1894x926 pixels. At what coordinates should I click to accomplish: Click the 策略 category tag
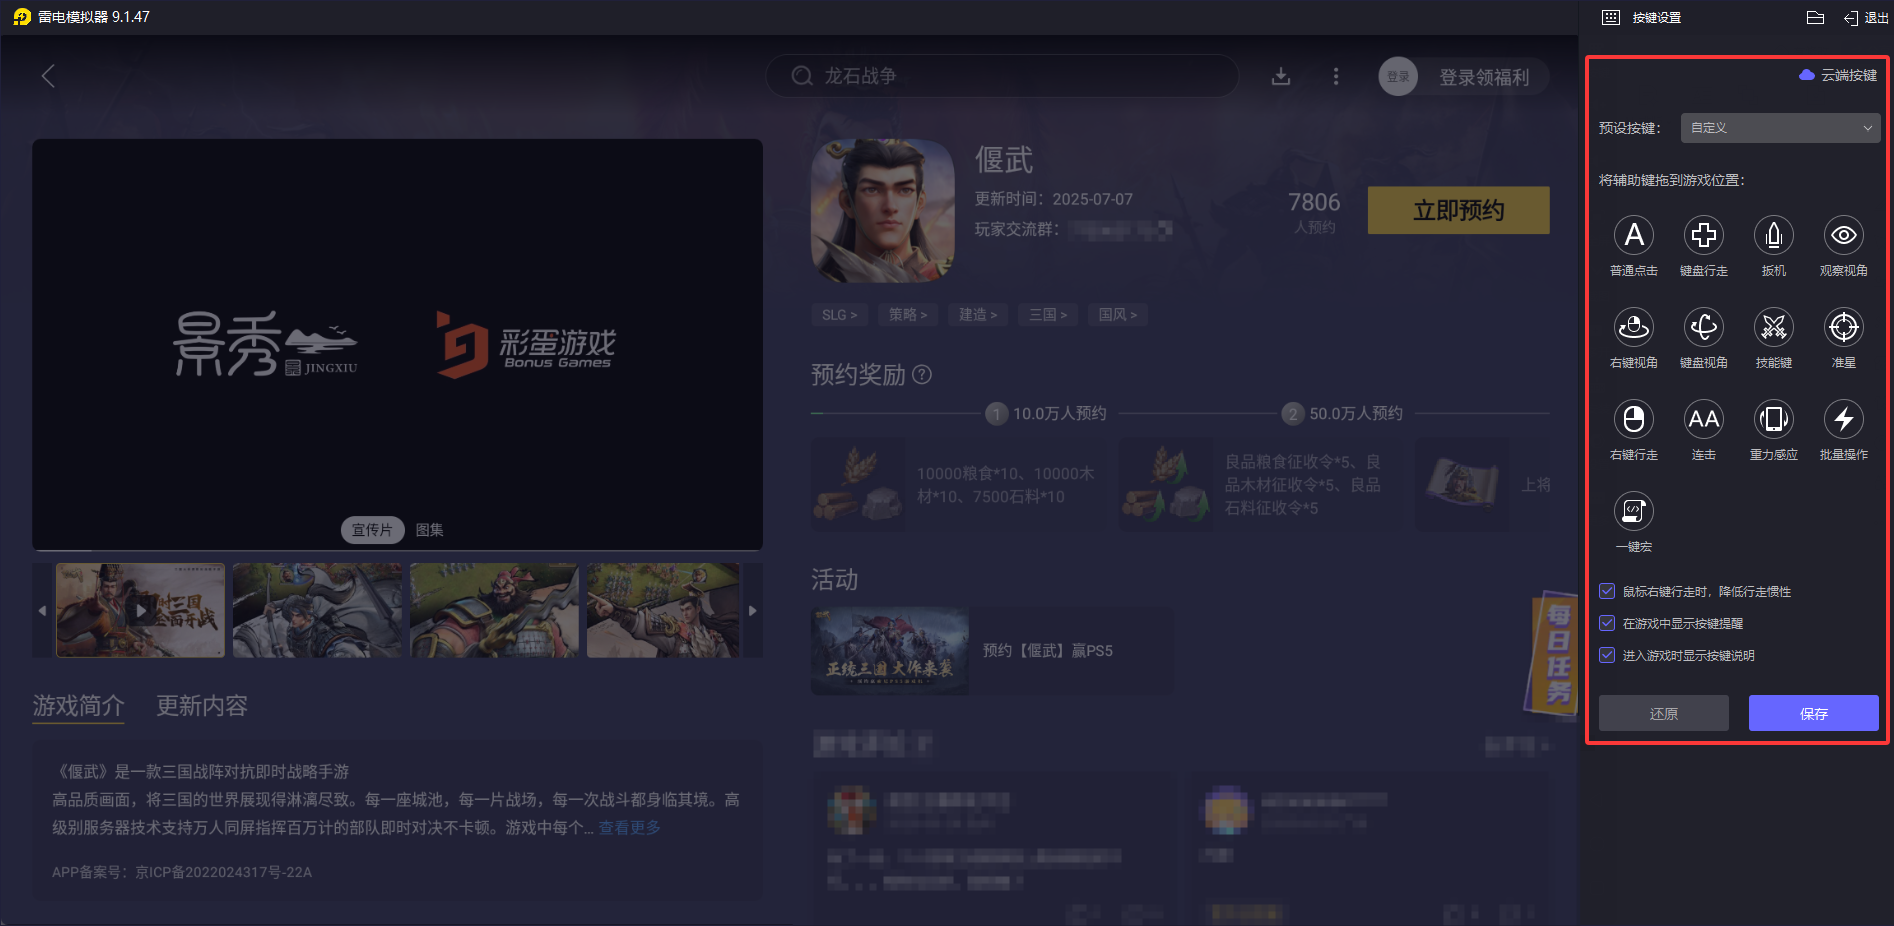pyautogui.click(x=908, y=314)
